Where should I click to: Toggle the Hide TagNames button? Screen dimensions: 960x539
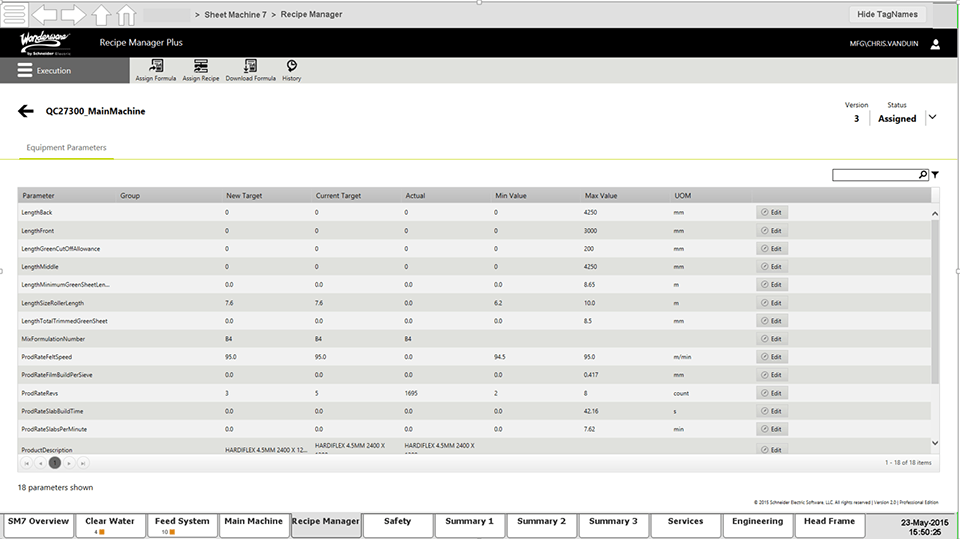tap(887, 14)
